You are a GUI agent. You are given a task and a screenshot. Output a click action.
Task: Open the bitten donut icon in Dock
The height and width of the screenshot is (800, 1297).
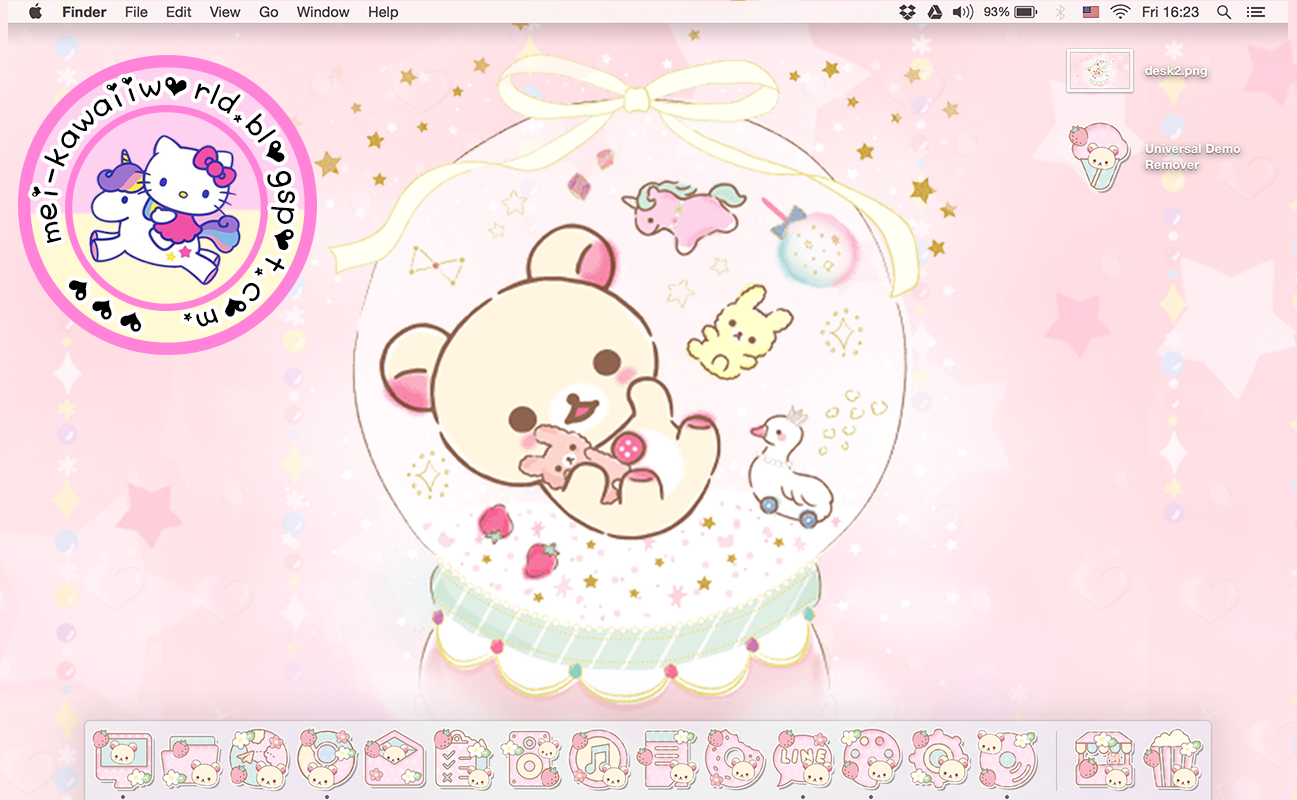pyautogui.click(x=734, y=759)
